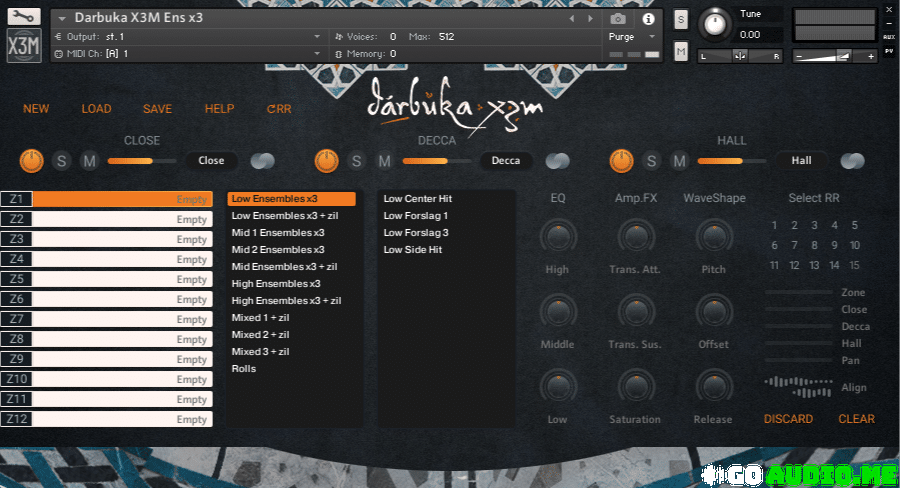Open the MIDI channel dropdown
The width and height of the screenshot is (900, 488).
pyautogui.click(x=317, y=53)
